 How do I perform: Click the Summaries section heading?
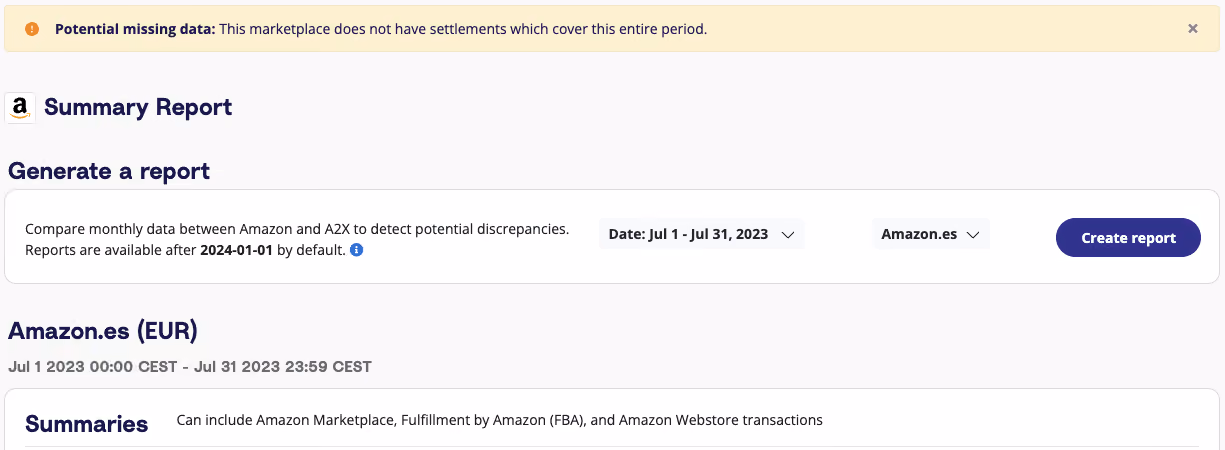pos(87,424)
